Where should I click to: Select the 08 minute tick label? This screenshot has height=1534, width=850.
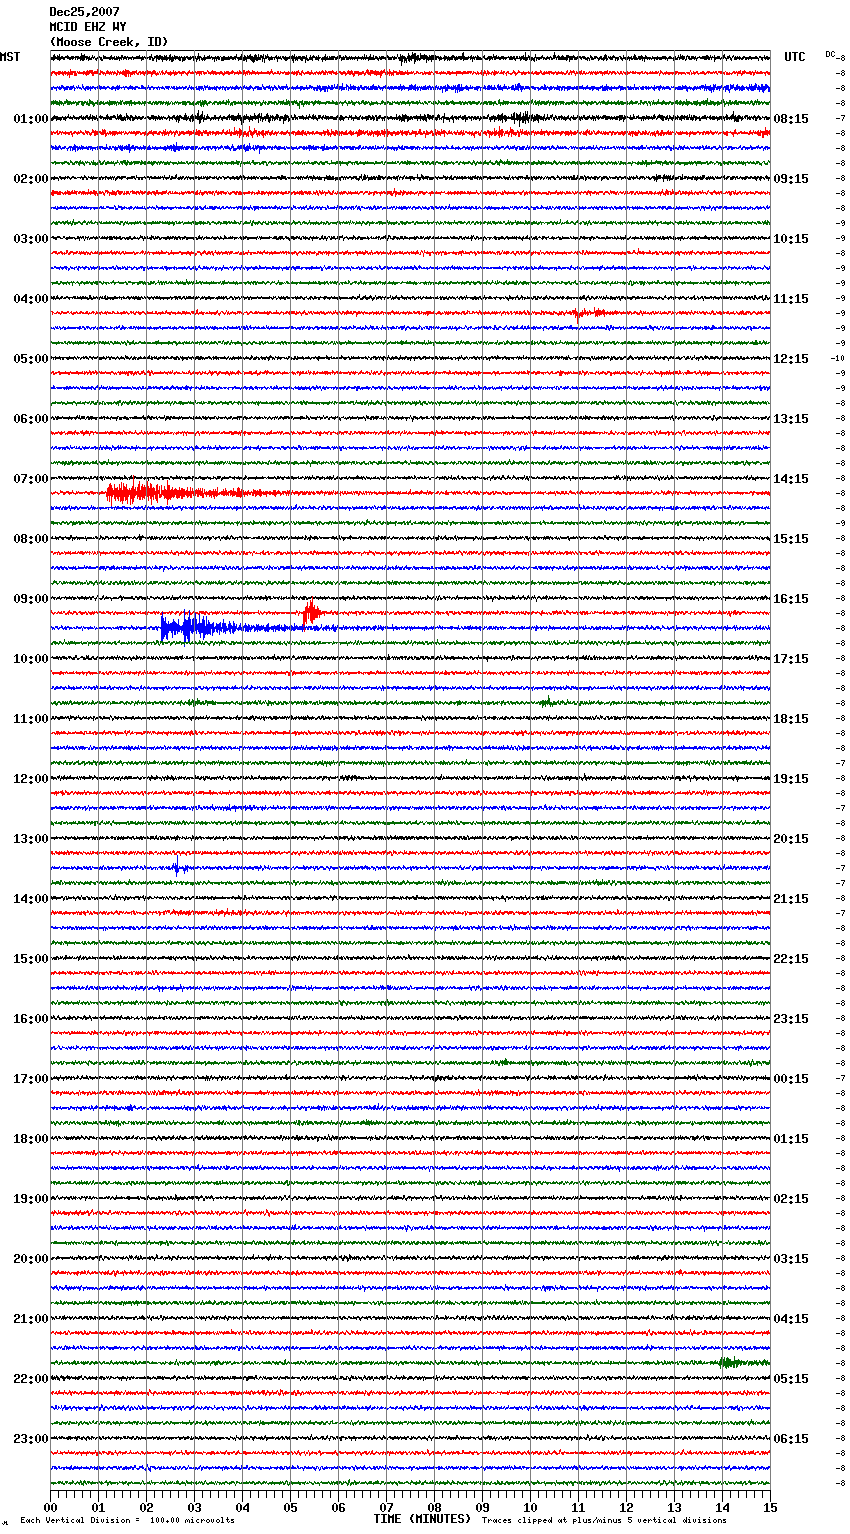[x=434, y=1508]
